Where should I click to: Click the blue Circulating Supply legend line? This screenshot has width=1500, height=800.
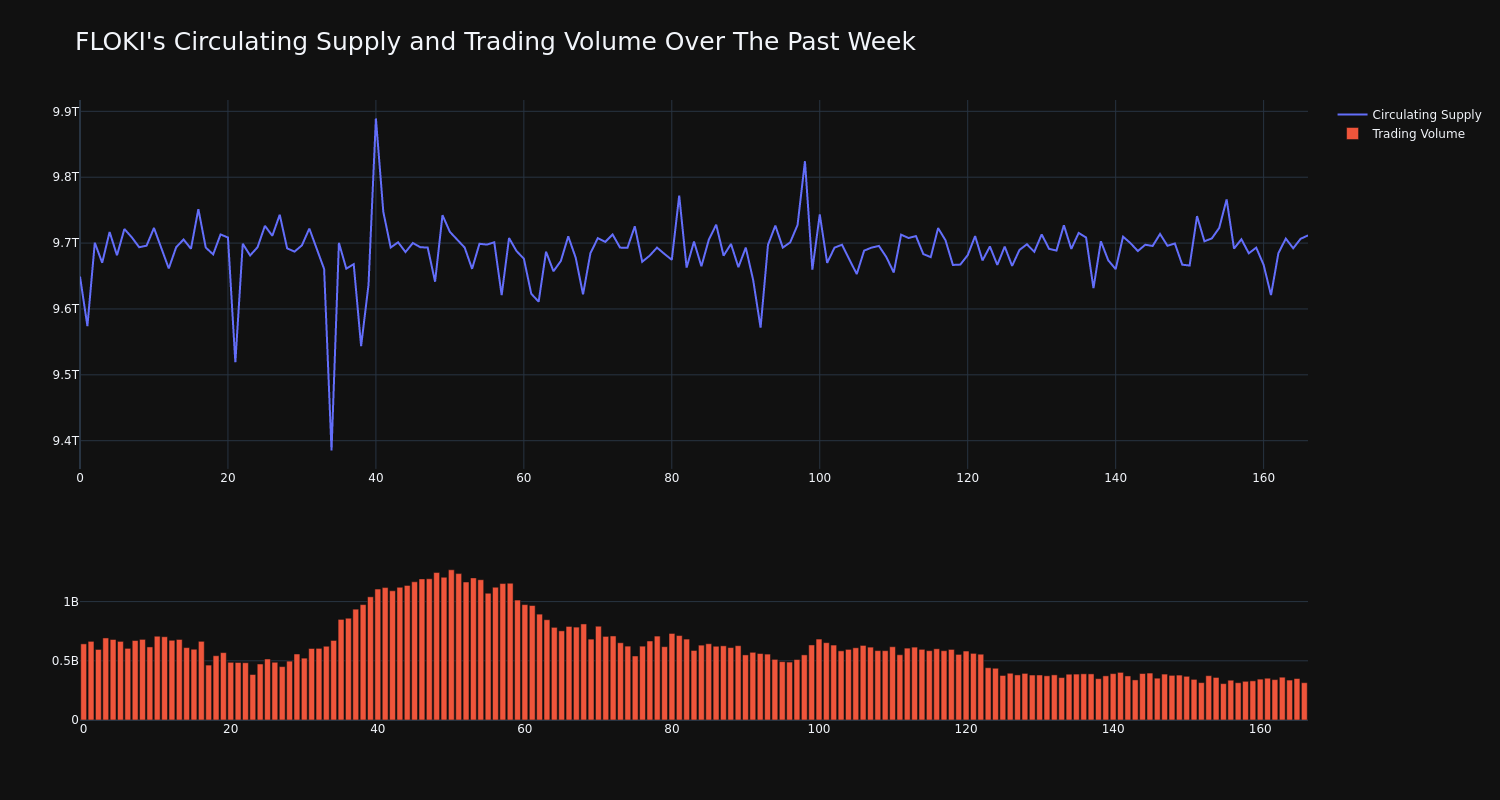coord(1352,115)
